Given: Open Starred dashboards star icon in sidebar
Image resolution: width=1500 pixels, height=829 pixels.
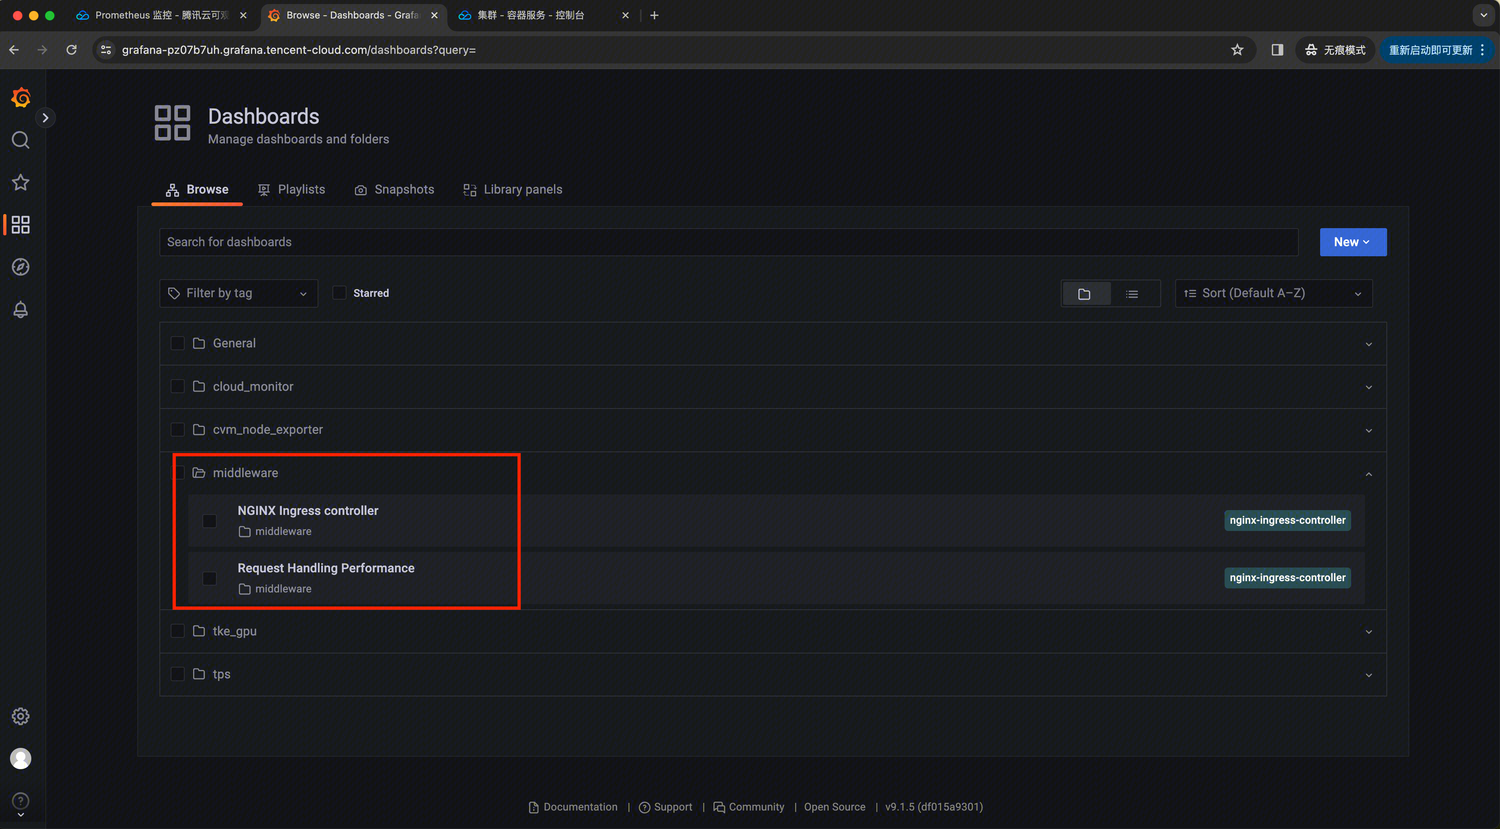Looking at the screenshot, I should point(20,182).
